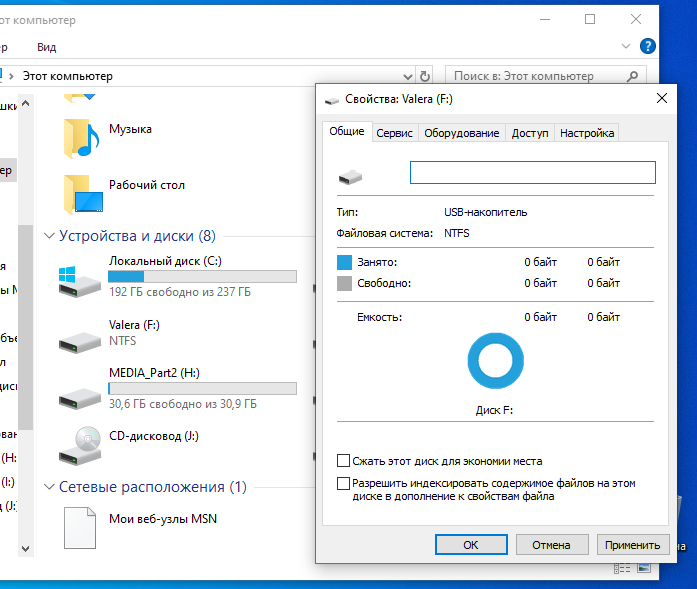Open the Music folder icon
The height and width of the screenshot is (589, 697).
(x=82, y=139)
